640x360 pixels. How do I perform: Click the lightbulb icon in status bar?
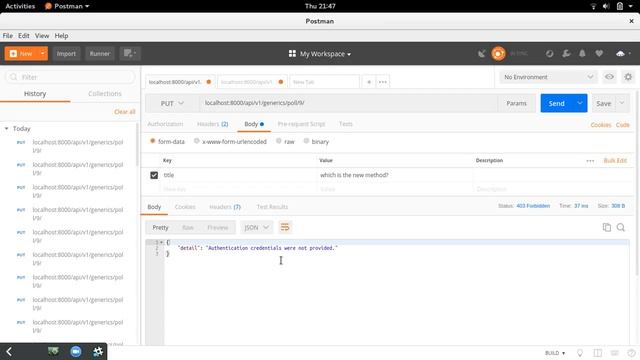tap(580, 353)
